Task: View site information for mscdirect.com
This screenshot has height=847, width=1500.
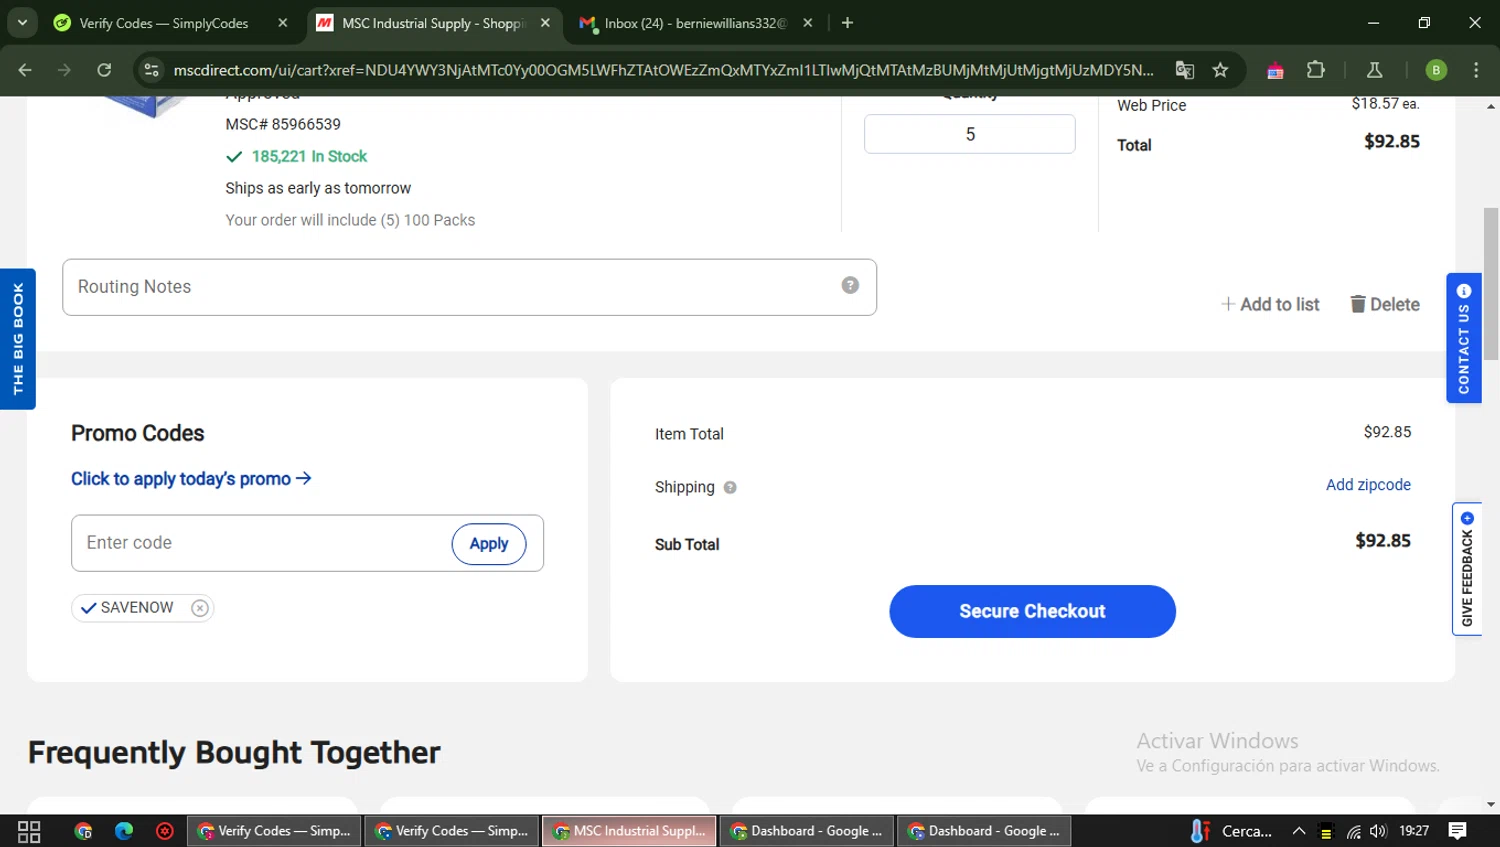Action: click(151, 70)
